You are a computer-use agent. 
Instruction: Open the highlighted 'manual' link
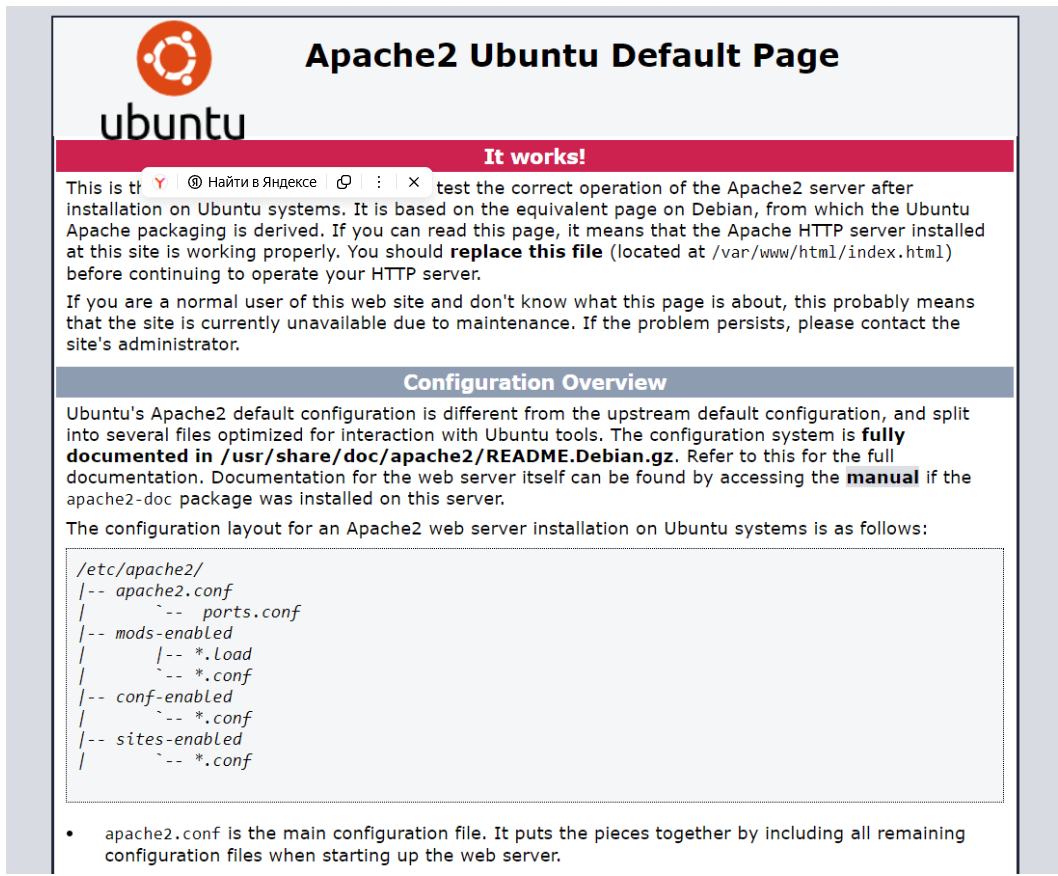click(x=883, y=477)
